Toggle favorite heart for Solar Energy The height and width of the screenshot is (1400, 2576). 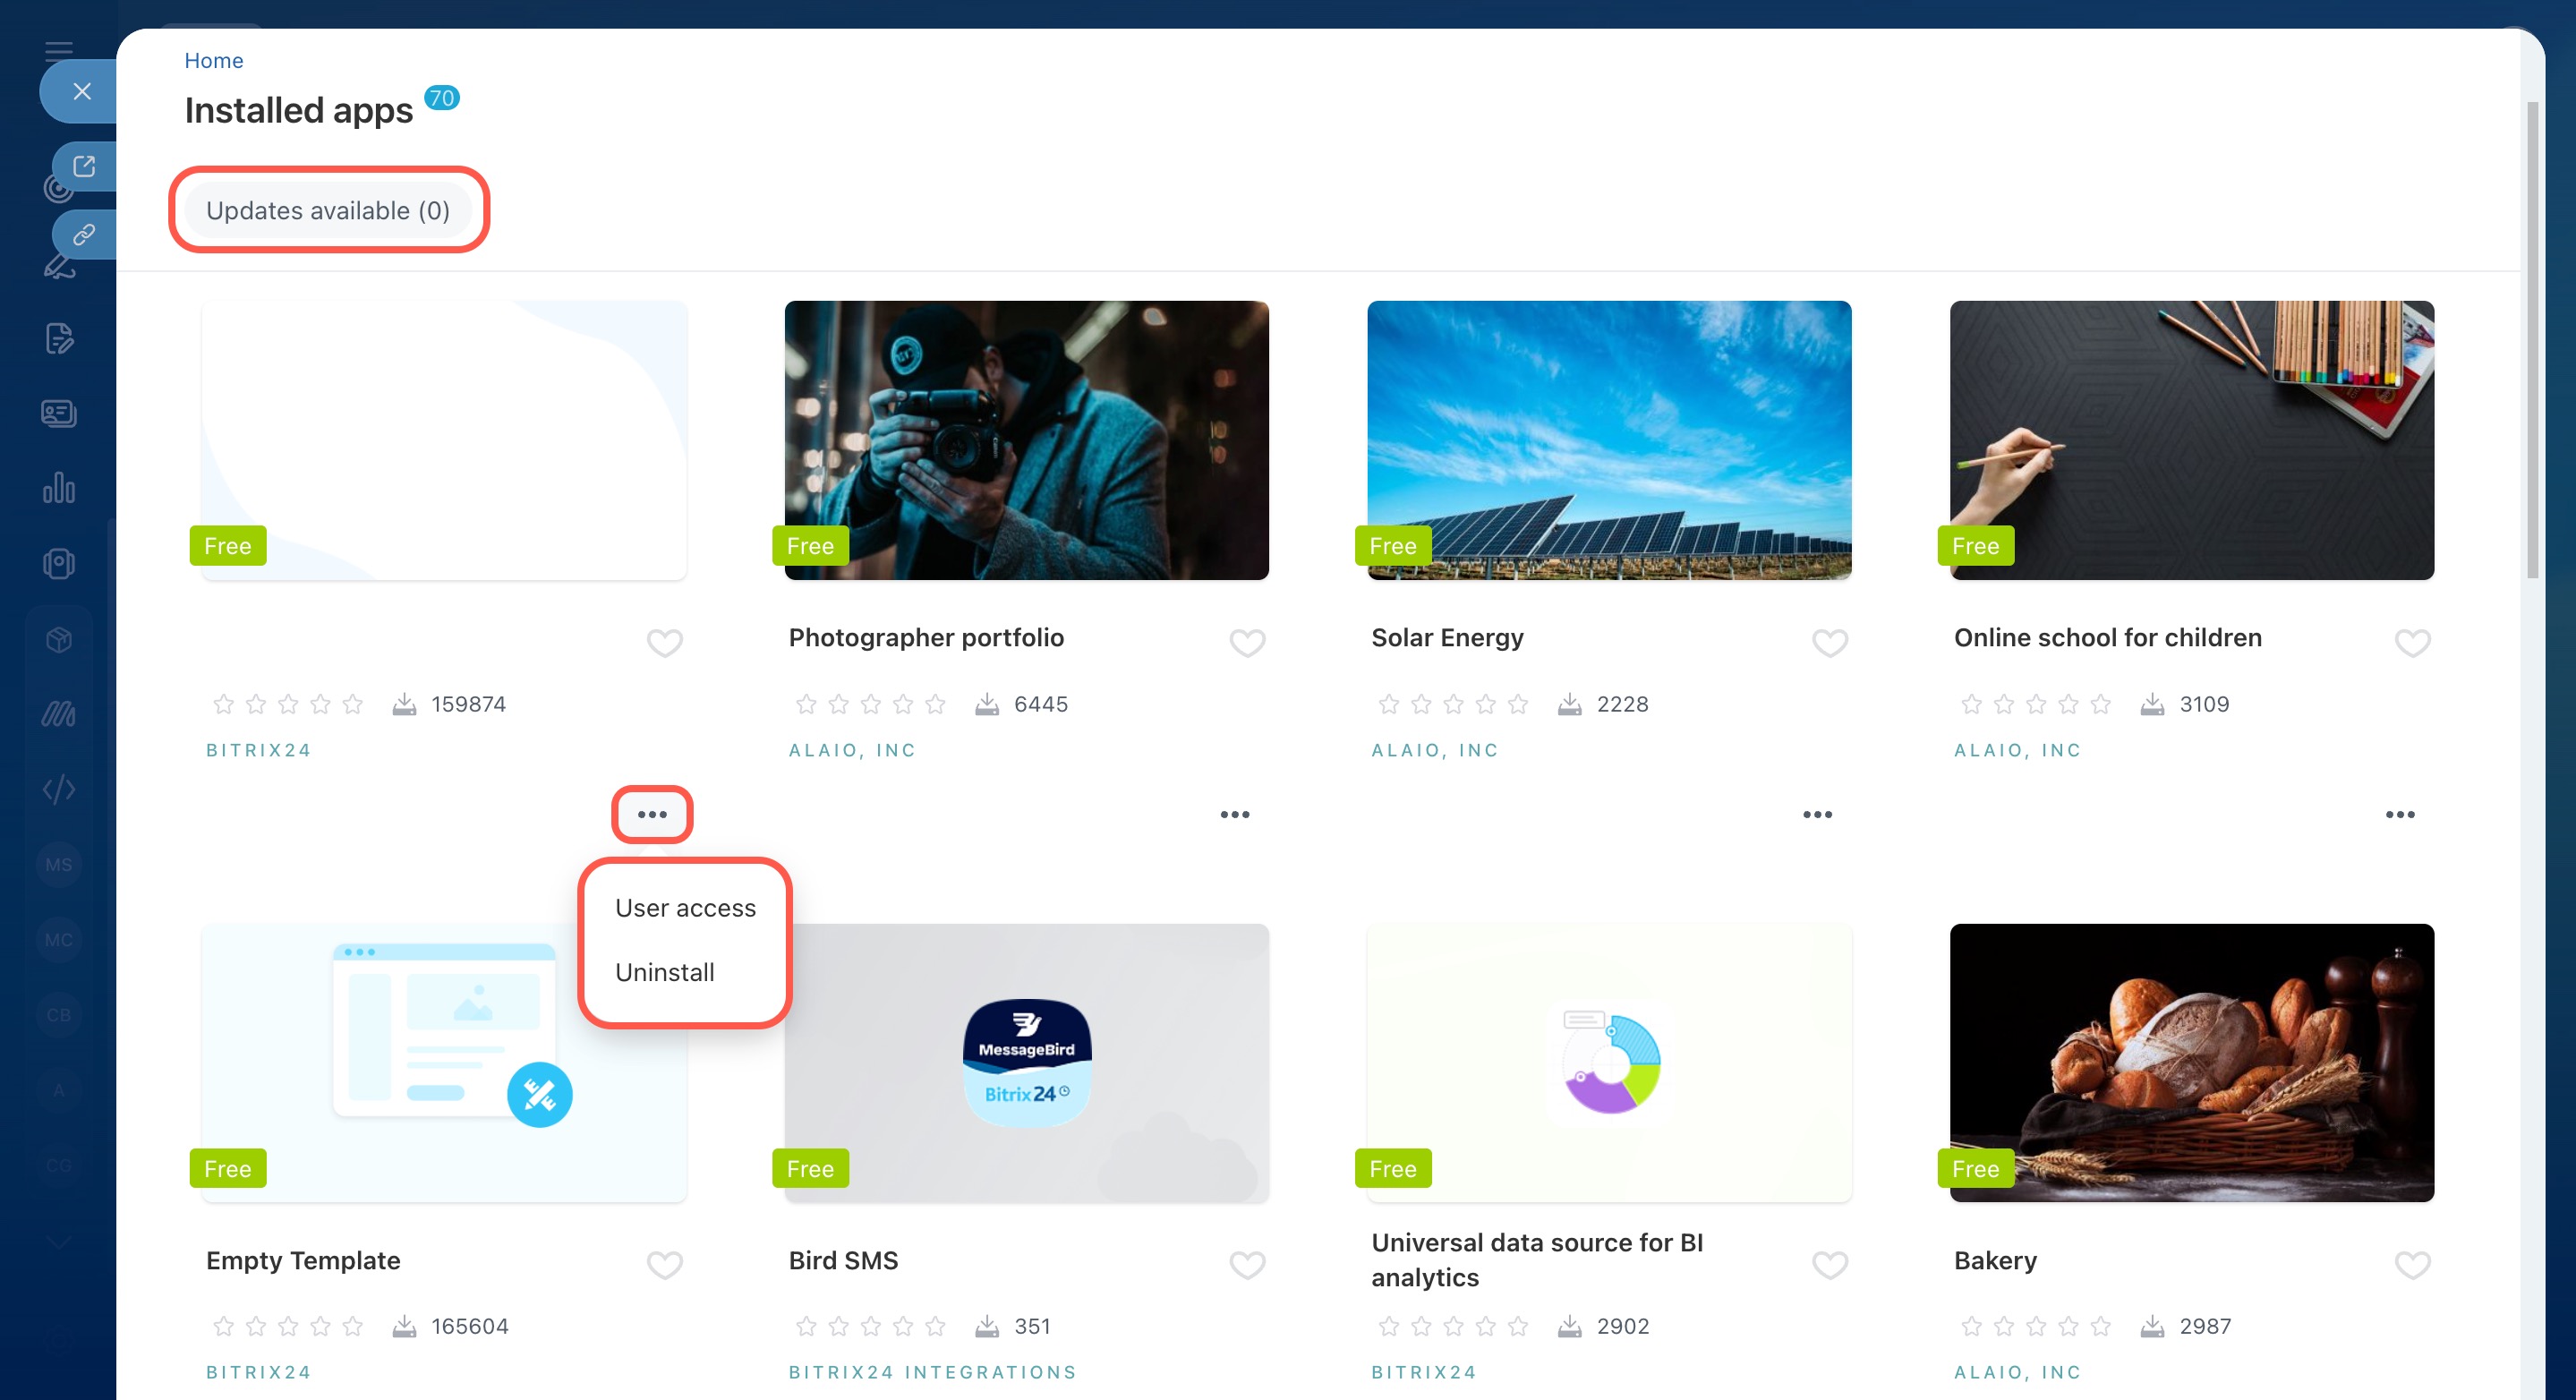pos(1829,642)
